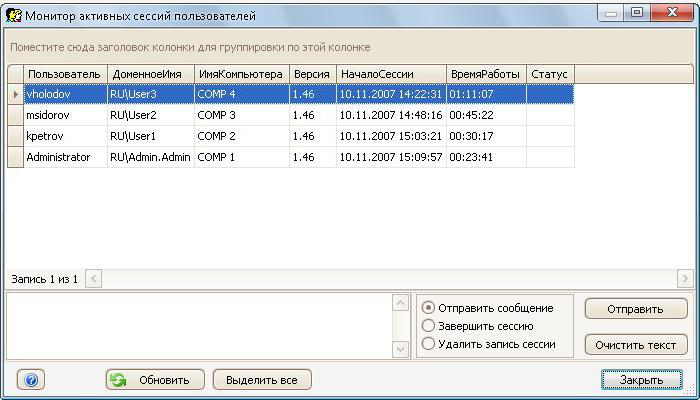The width and height of the screenshot is (700, 400).
Task: Click session start 10.11.2007 14:48:16
Action: (391, 115)
